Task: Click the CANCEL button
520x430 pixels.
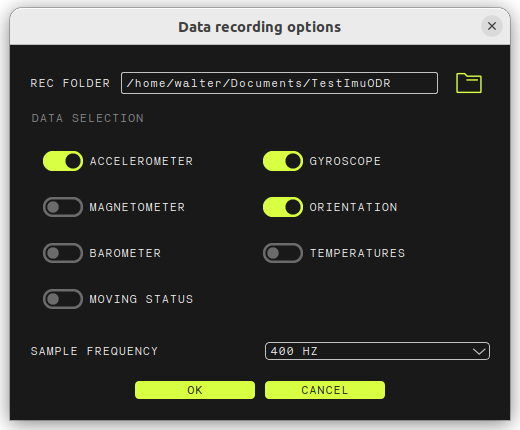Action: pyautogui.click(x=325, y=390)
